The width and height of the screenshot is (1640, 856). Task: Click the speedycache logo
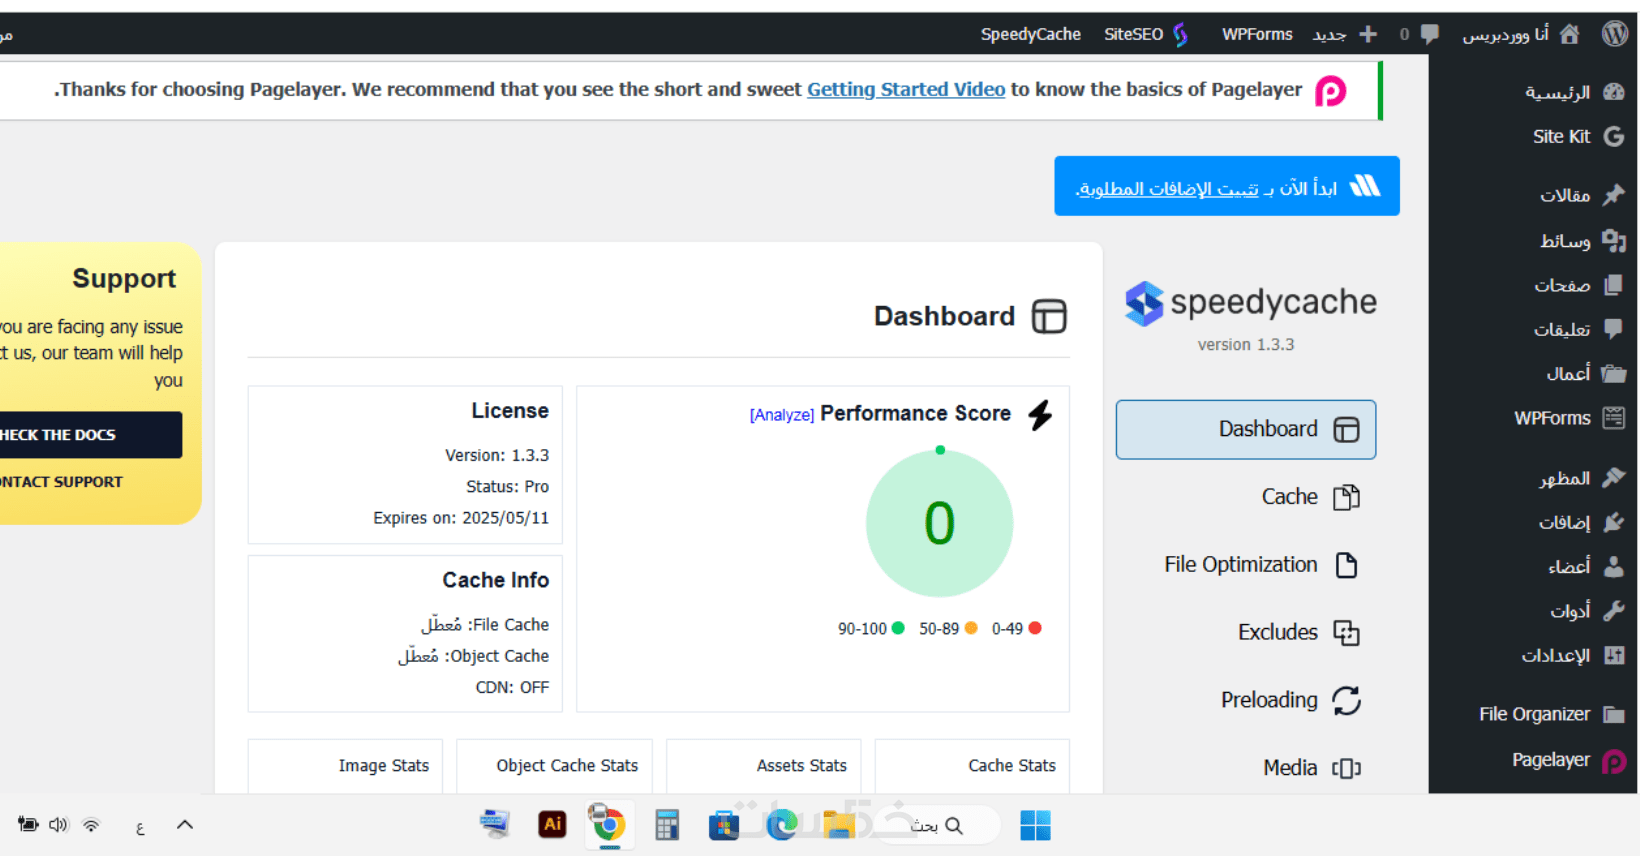pyautogui.click(x=1251, y=303)
